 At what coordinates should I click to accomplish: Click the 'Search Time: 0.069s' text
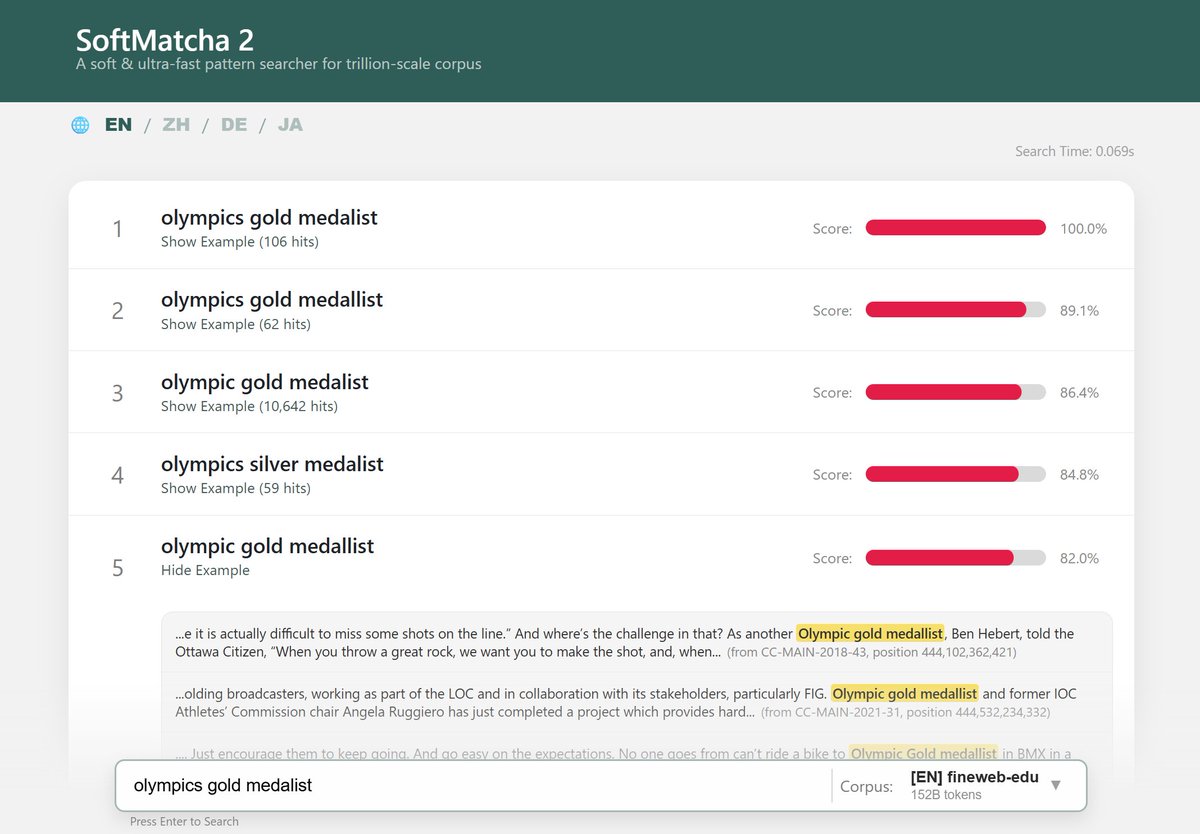pyautogui.click(x=1074, y=151)
